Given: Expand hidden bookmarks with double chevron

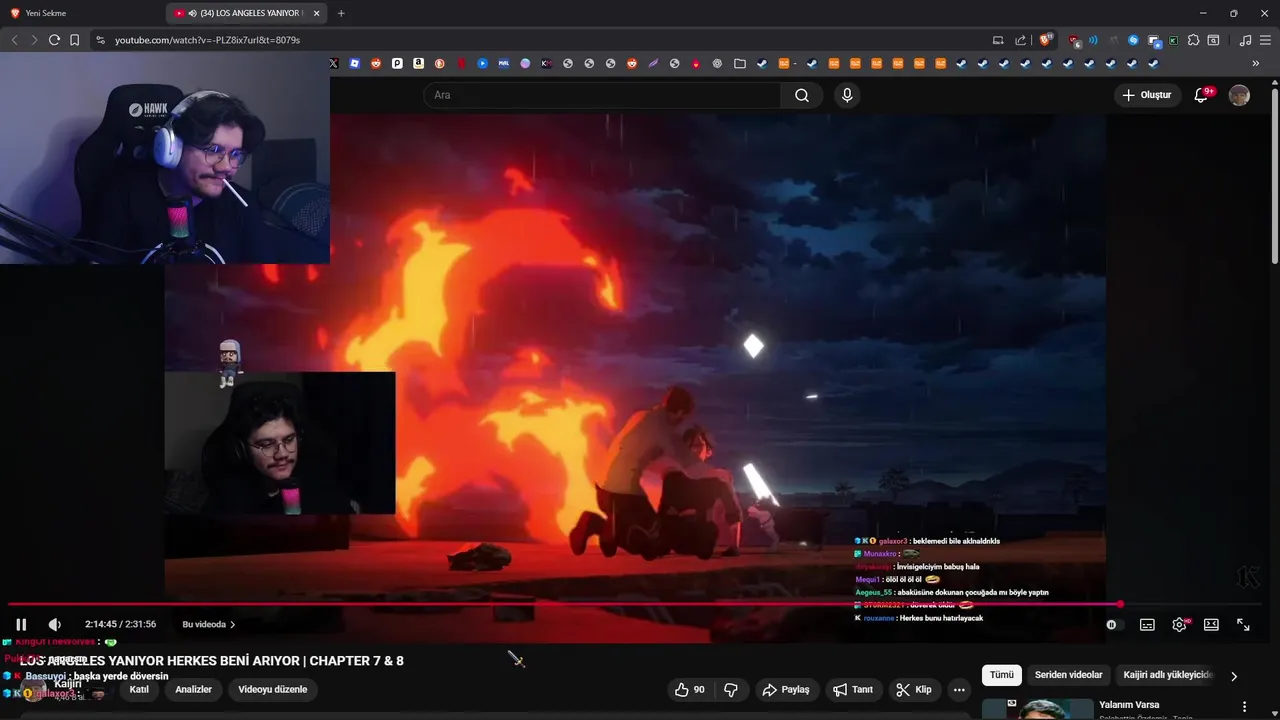Looking at the screenshot, I should click(x=1256, y=63).
